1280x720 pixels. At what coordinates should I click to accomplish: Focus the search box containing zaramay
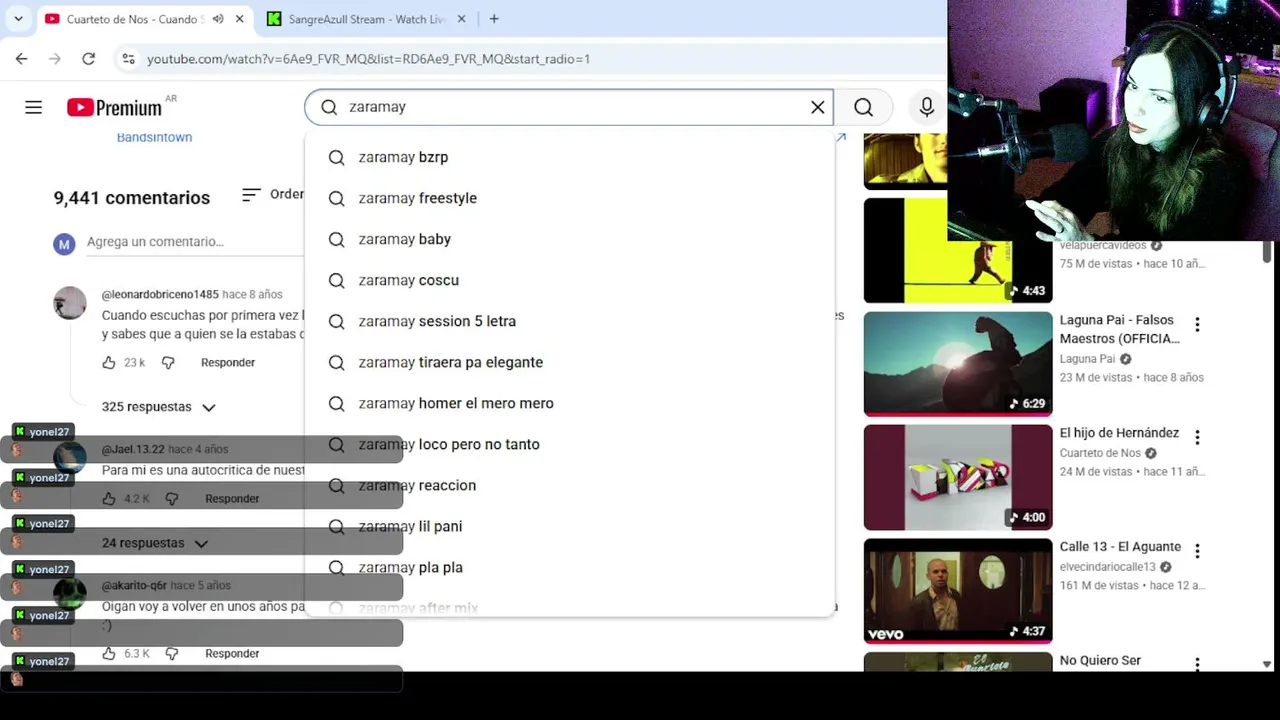571,107
